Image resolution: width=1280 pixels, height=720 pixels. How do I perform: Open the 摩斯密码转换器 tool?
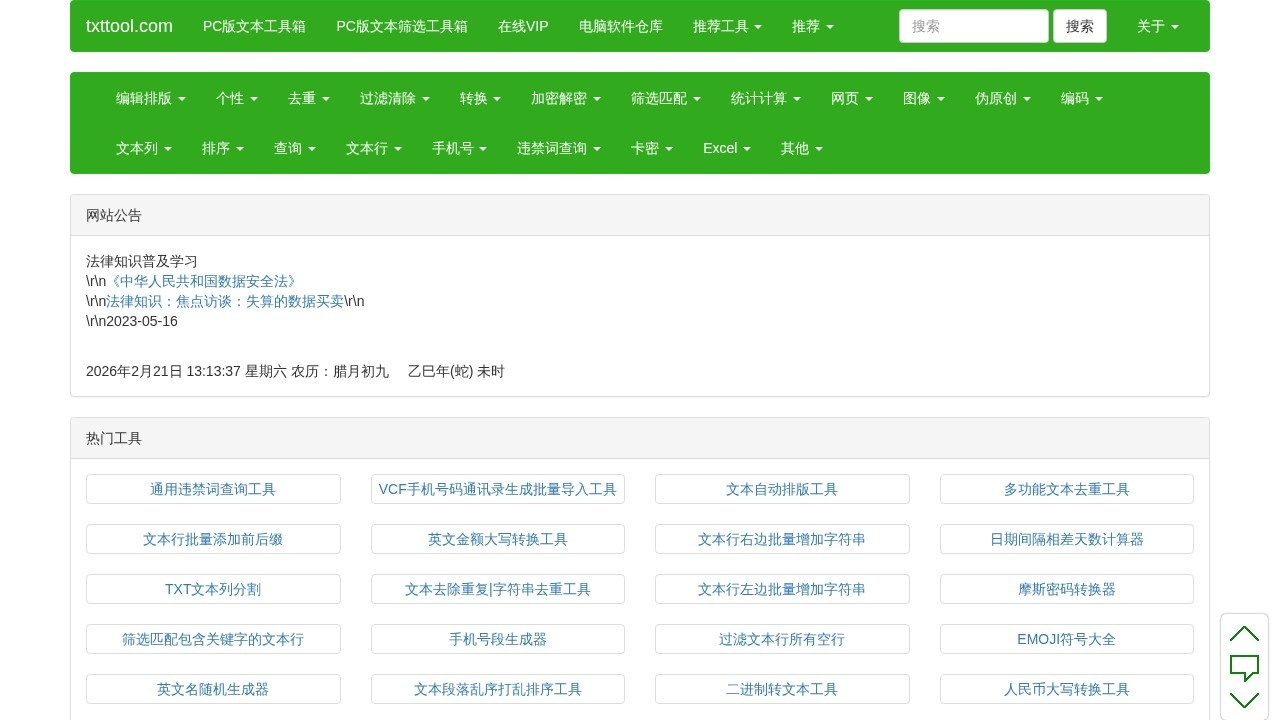[1066, 589]
